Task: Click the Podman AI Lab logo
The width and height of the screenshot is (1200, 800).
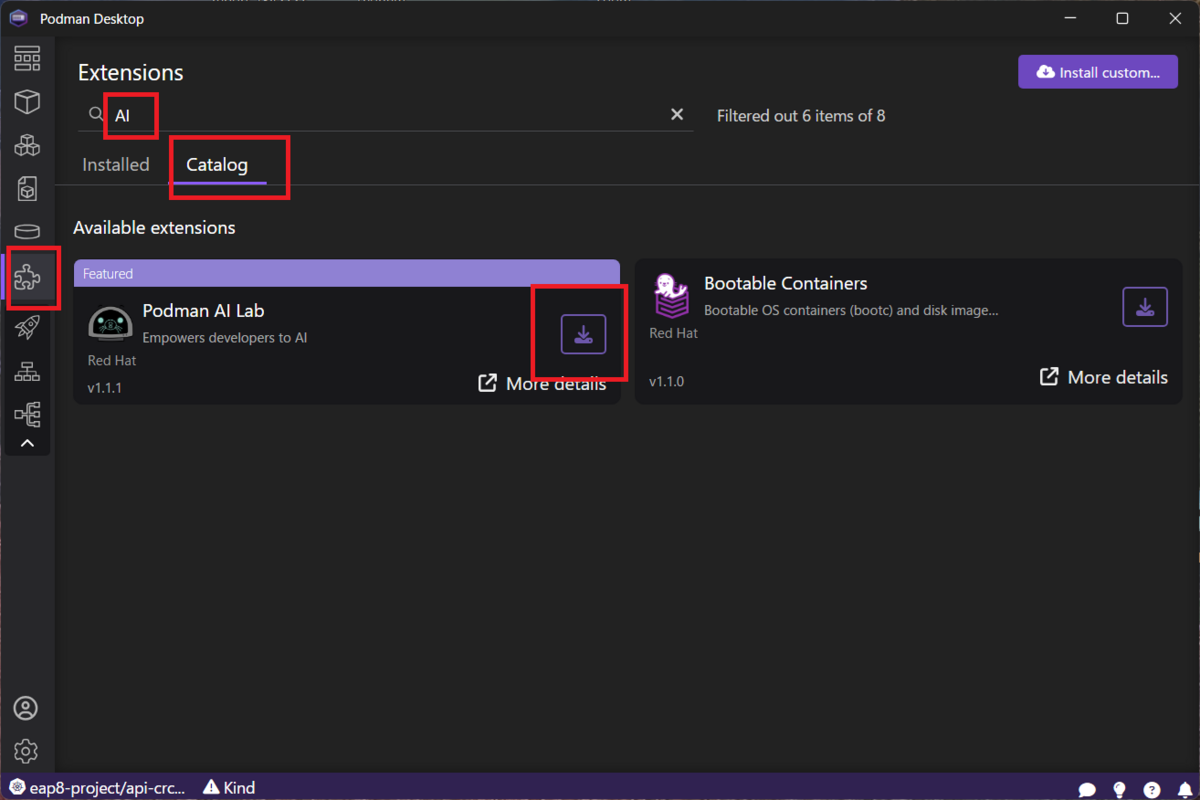Action: coord(110,321)
